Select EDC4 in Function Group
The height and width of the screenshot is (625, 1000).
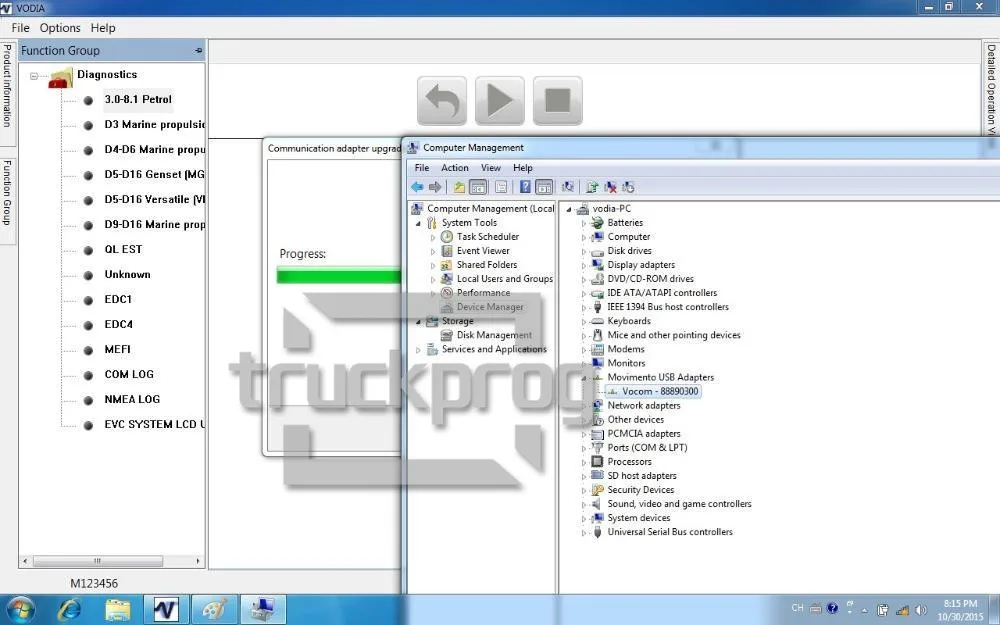119,324
